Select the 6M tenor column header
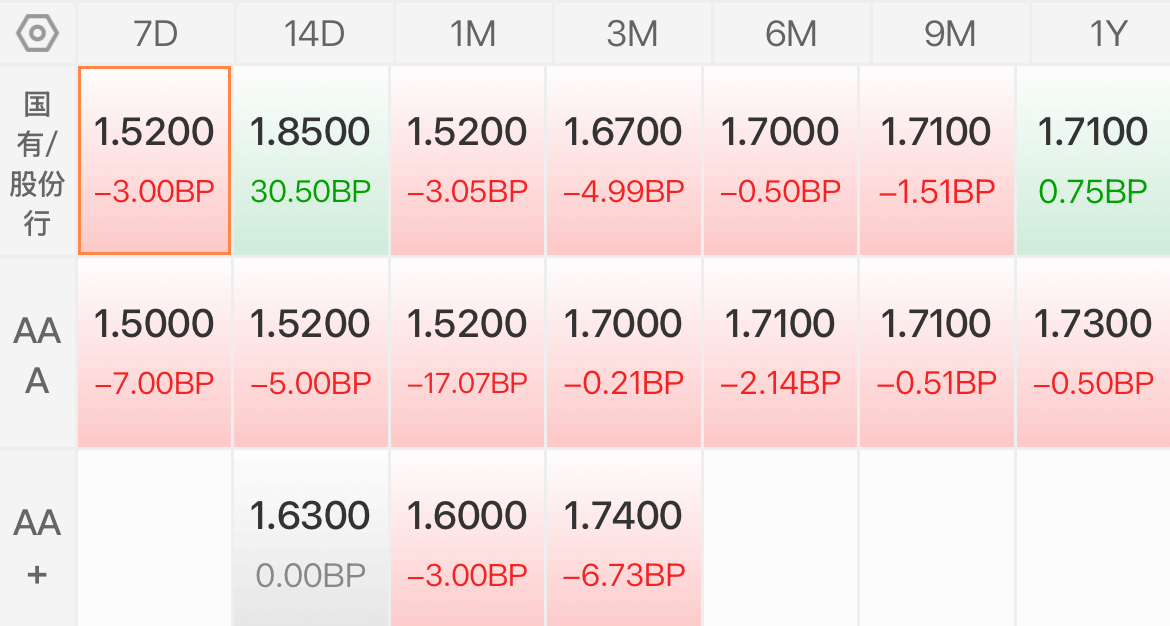The image size is (1170, 626). tap(791, 34)
